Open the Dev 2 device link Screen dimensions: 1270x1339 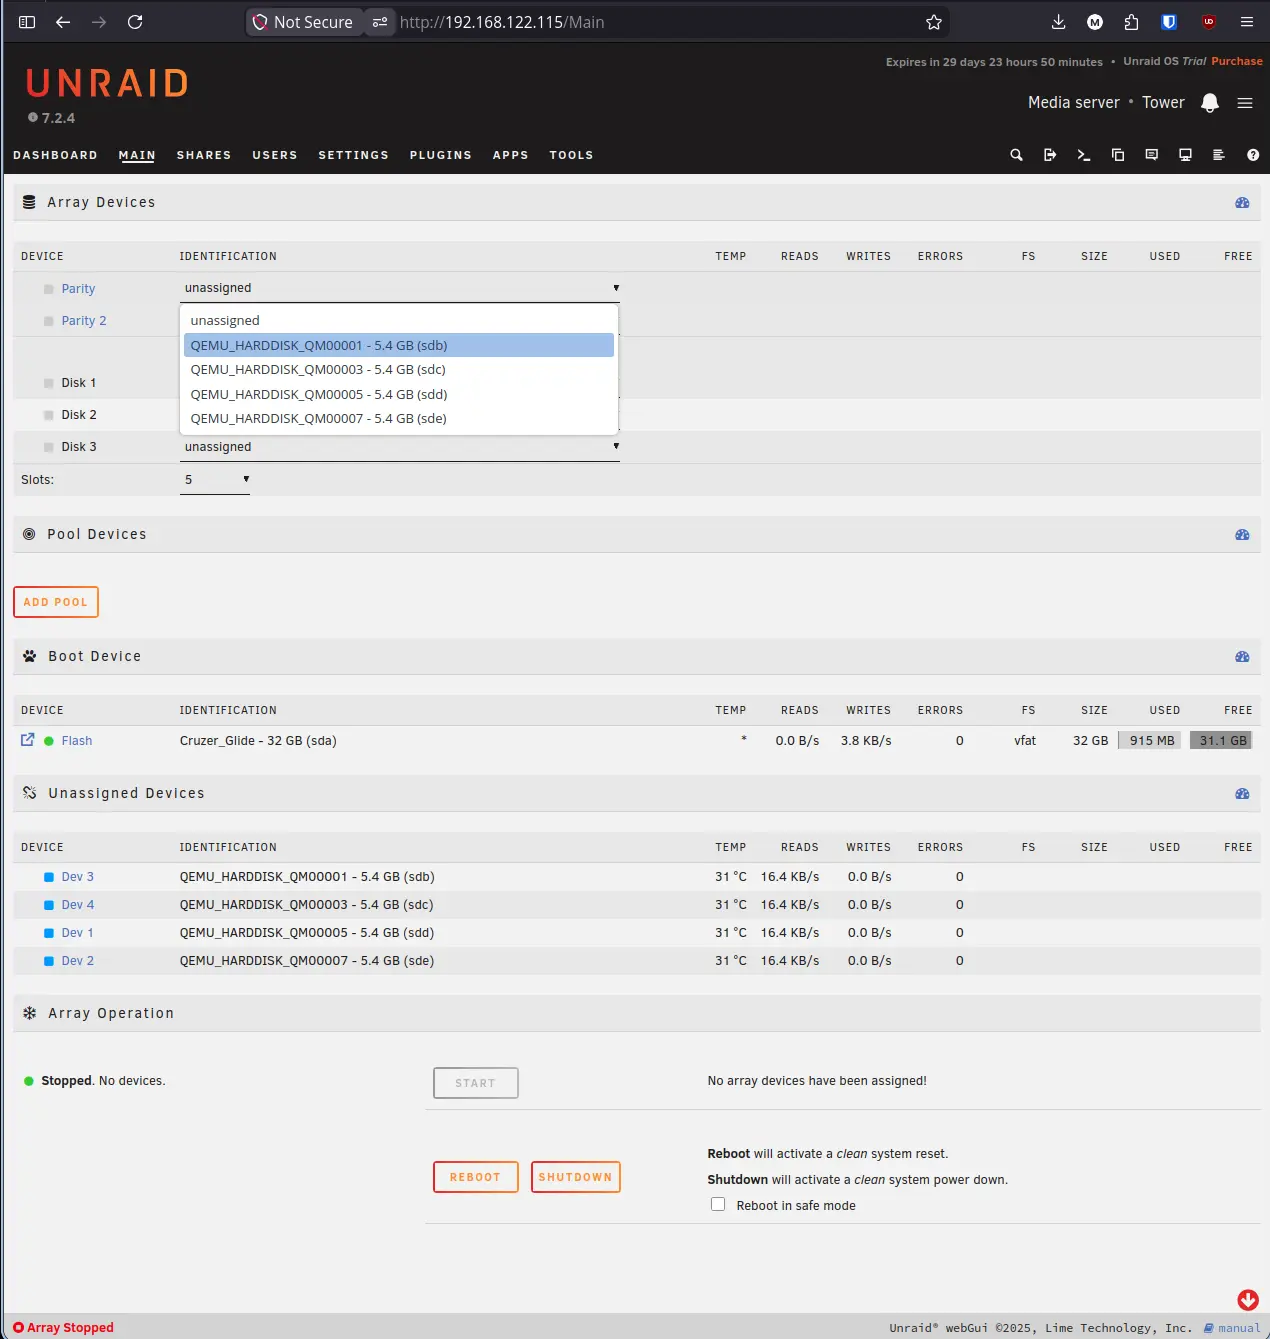tap(77, 961)
